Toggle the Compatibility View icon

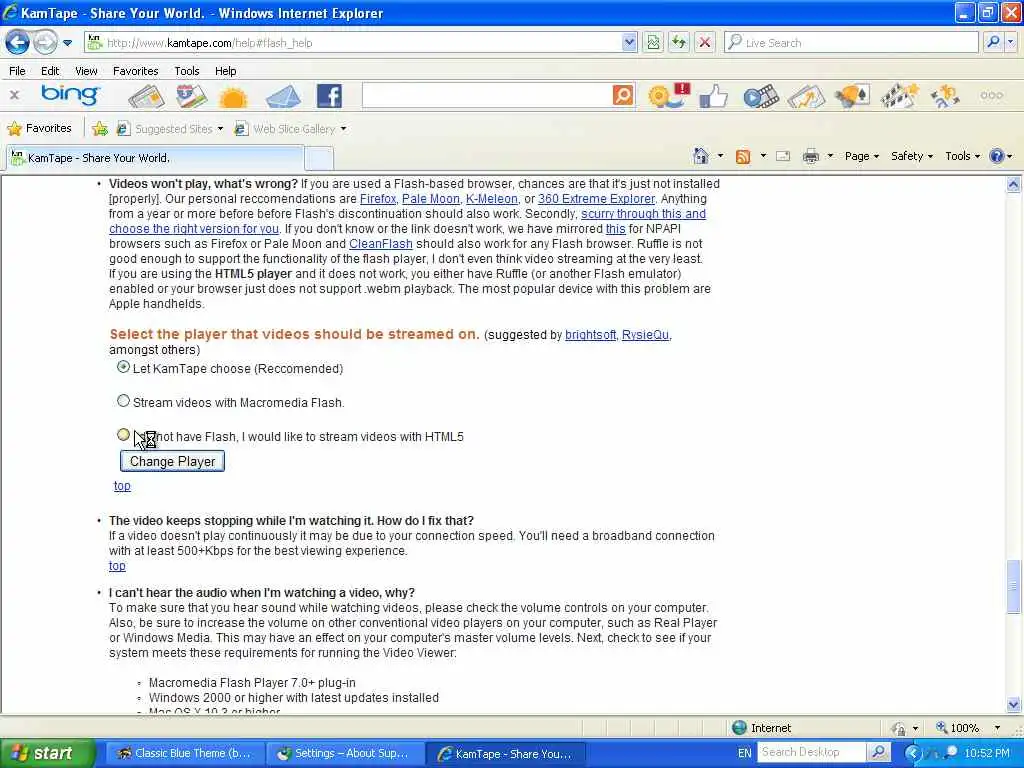[x=653, y=42]
